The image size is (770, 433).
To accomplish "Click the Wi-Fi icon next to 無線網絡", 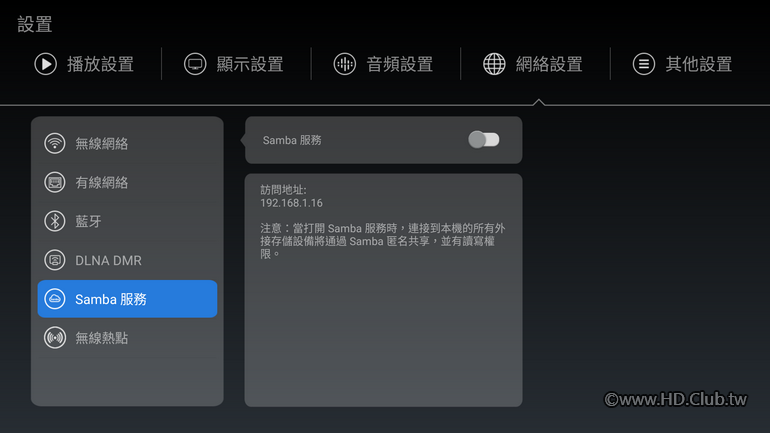I will point(55,143).
